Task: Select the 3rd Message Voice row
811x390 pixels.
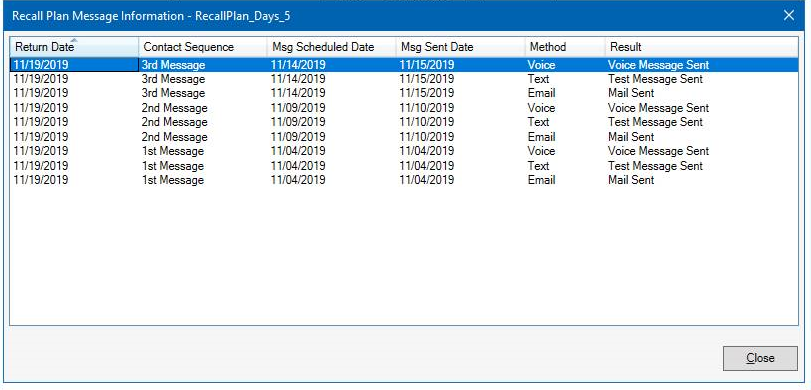Action: click(403, 65)
